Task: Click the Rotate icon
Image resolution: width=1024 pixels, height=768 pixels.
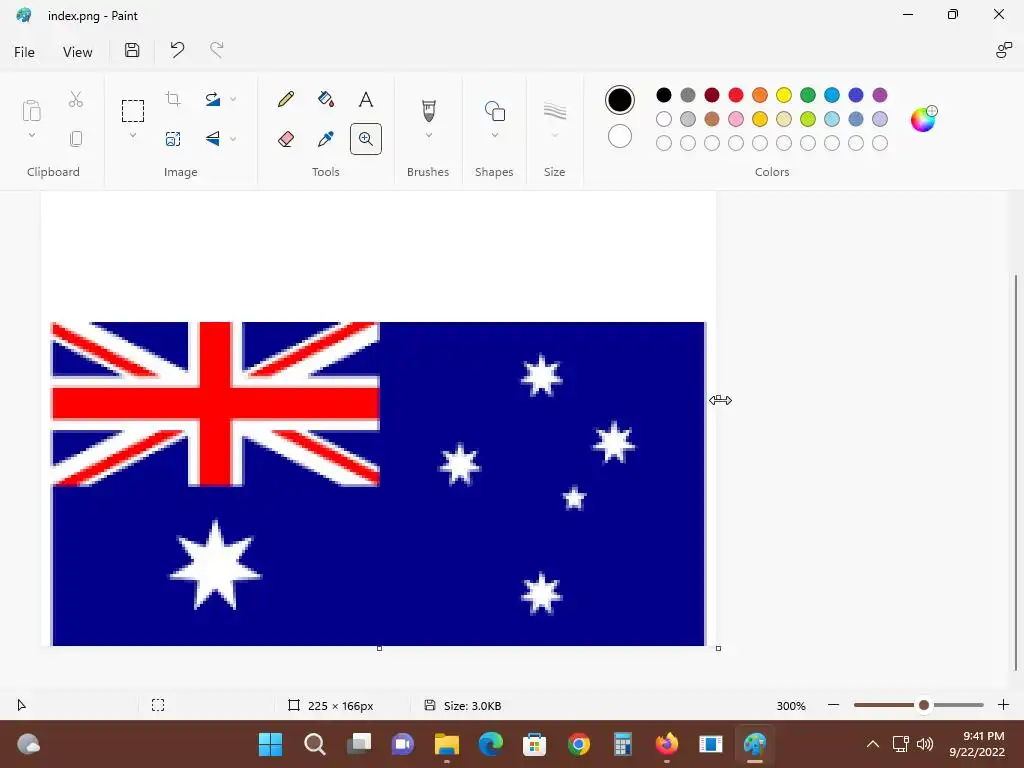Action: [213, 99]
